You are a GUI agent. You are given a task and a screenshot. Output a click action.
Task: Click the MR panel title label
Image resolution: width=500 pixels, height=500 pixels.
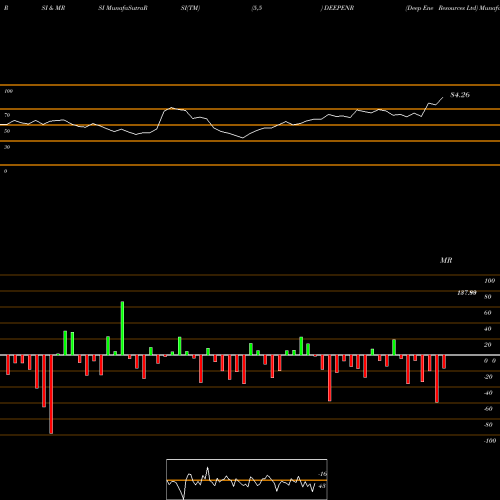pos(446,260)
